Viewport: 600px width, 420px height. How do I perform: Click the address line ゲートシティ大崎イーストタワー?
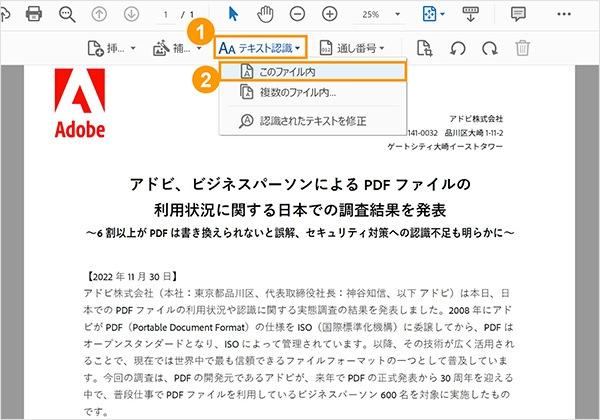(x=445, y=147)
